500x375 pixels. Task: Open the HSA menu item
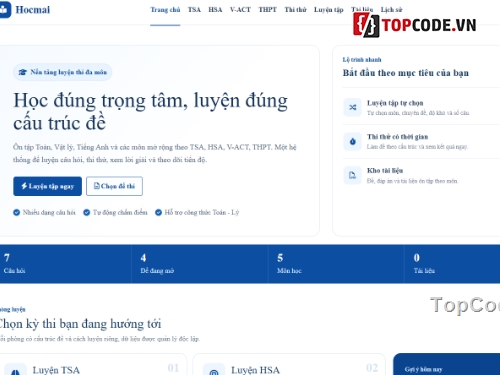(x=215, y=10)
